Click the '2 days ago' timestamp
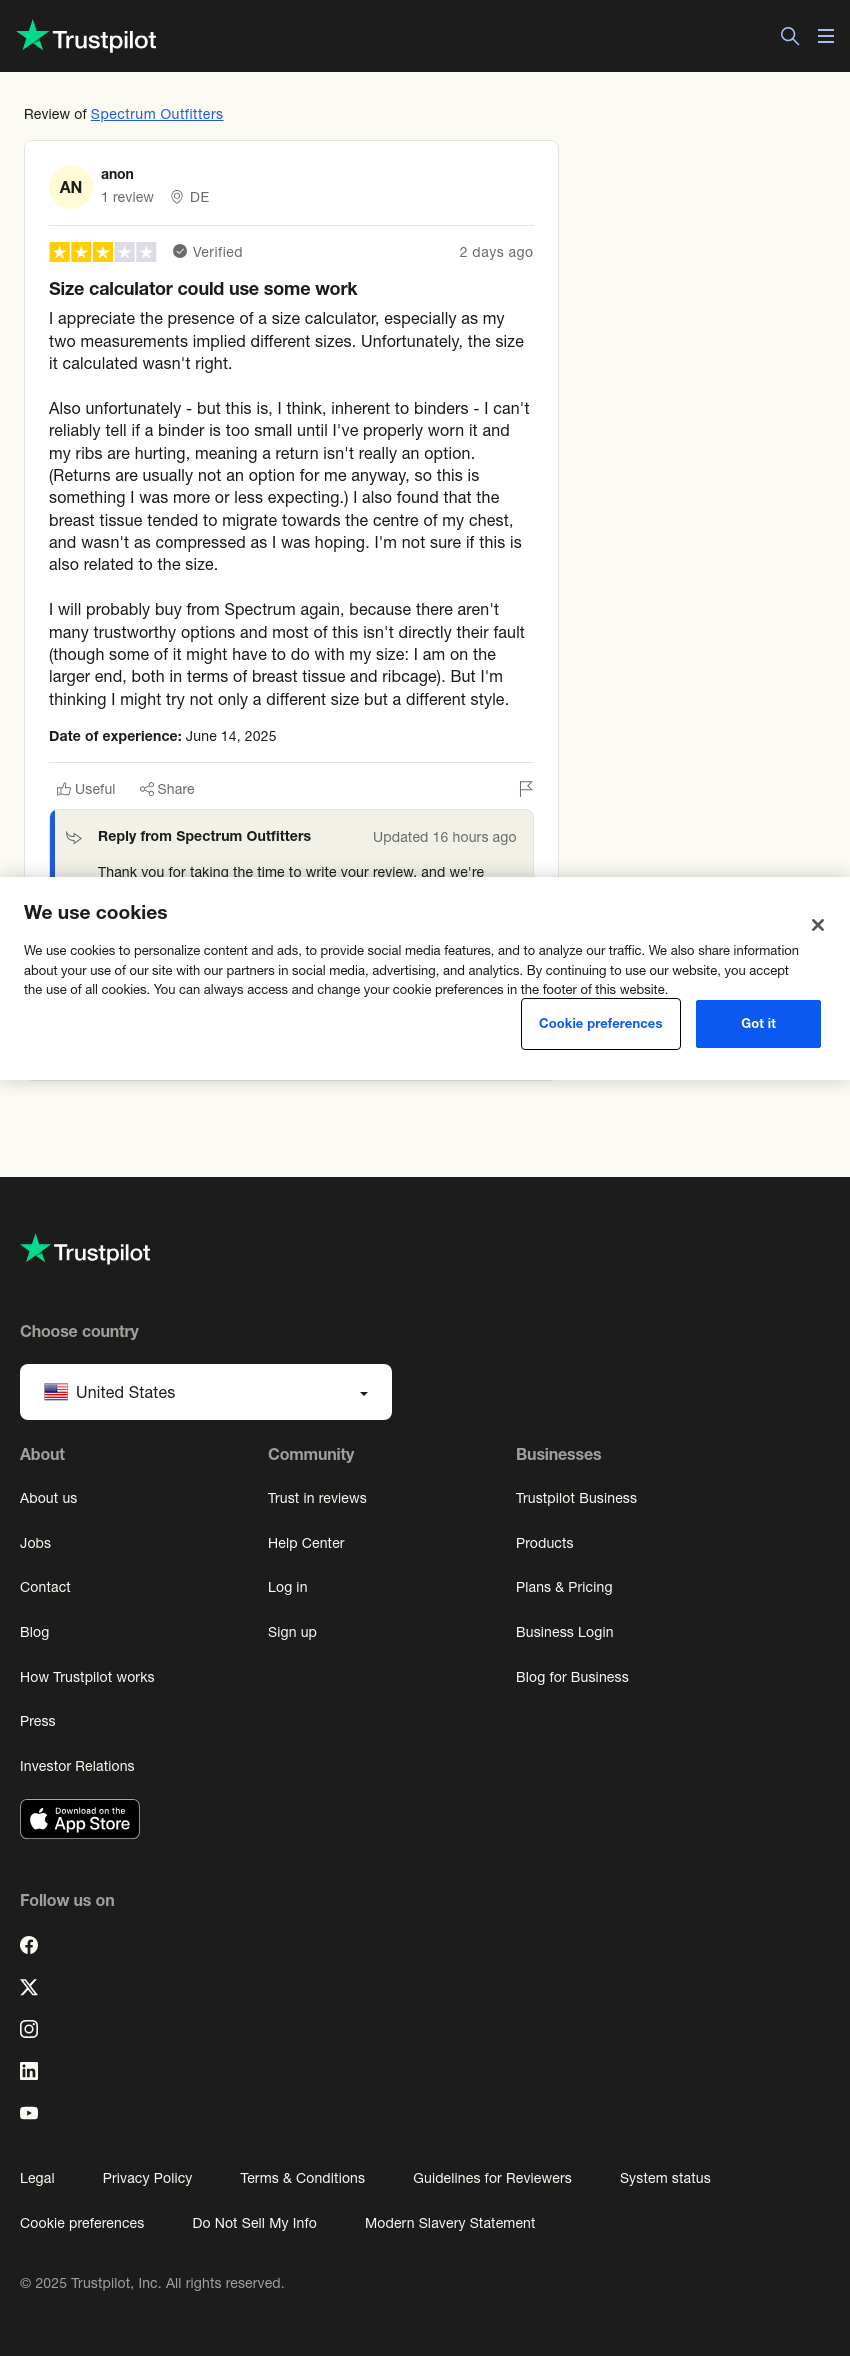 tap(496, 252)
